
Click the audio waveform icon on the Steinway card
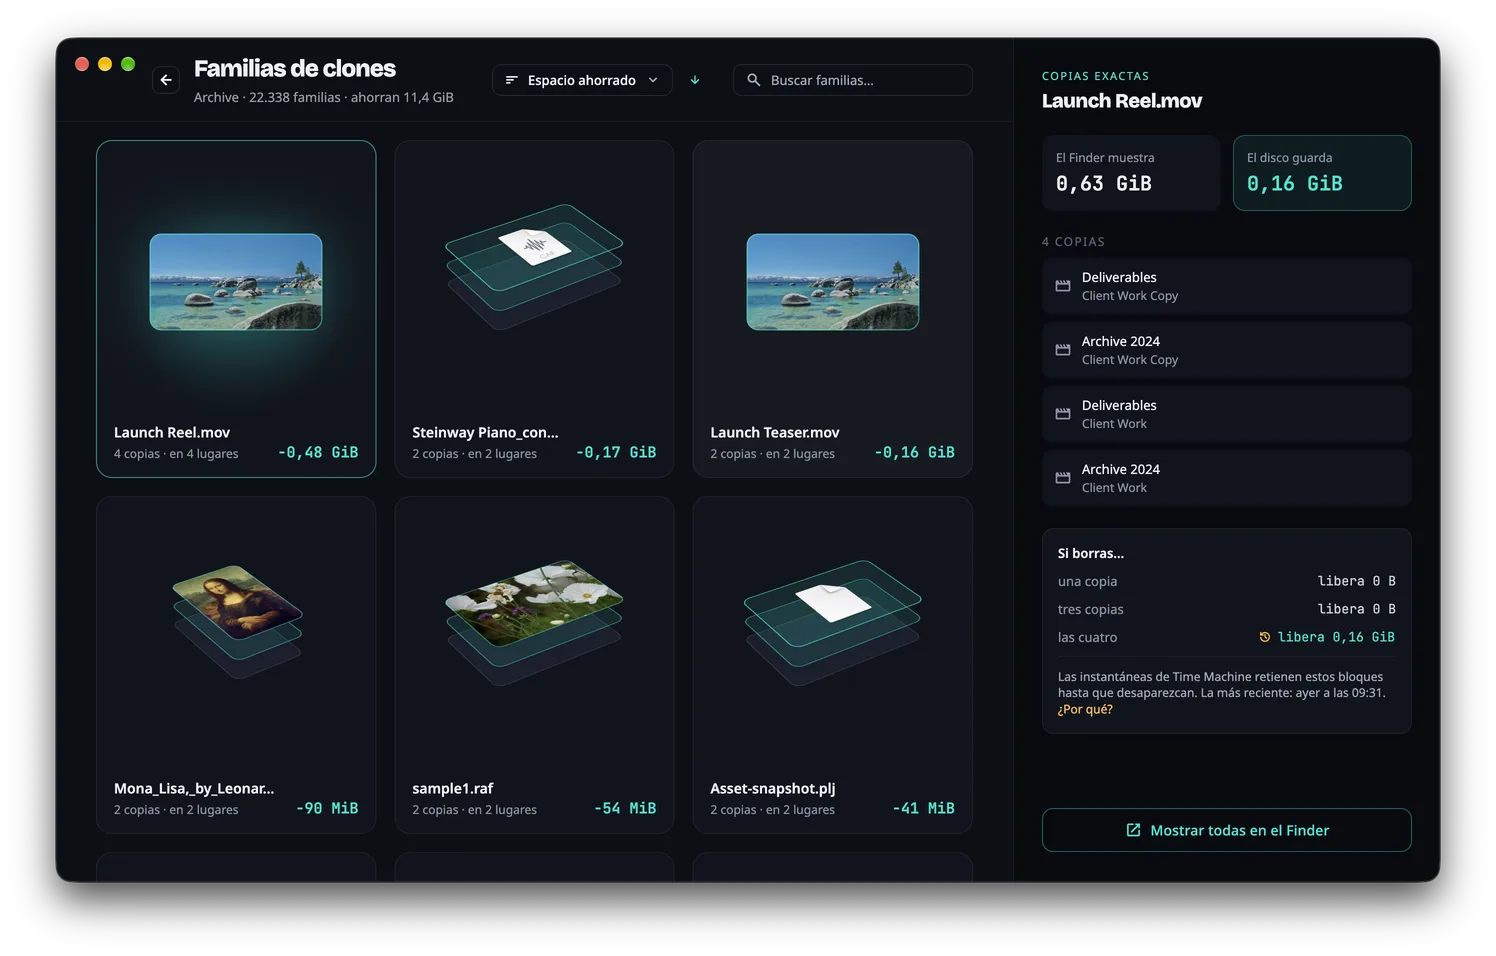(x=535, y=246)
